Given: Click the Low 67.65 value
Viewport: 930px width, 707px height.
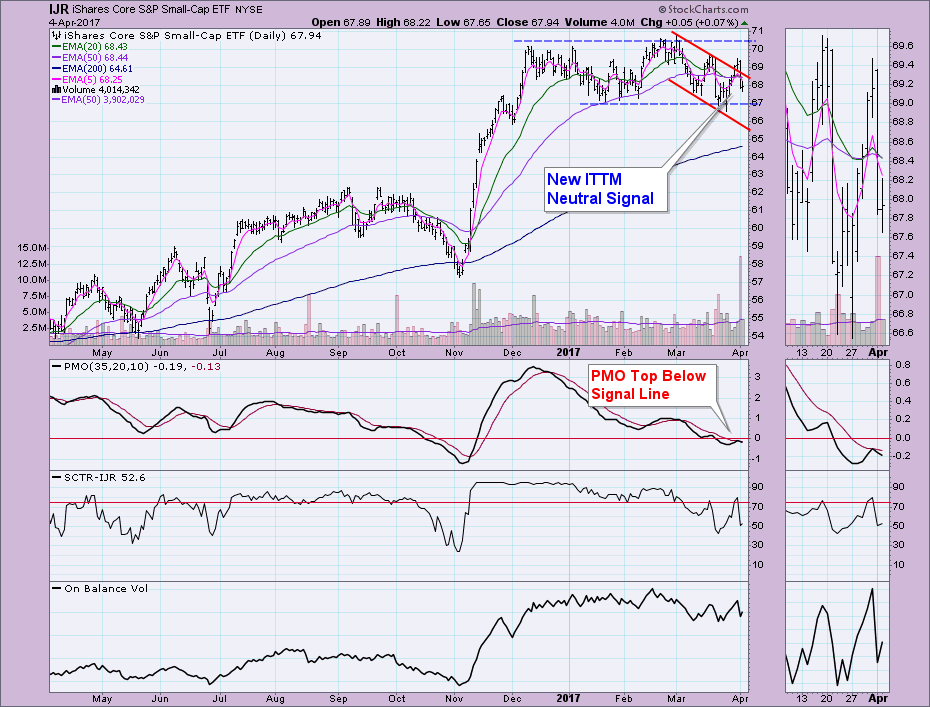Looking at the screenshot, I should [463, 22].
